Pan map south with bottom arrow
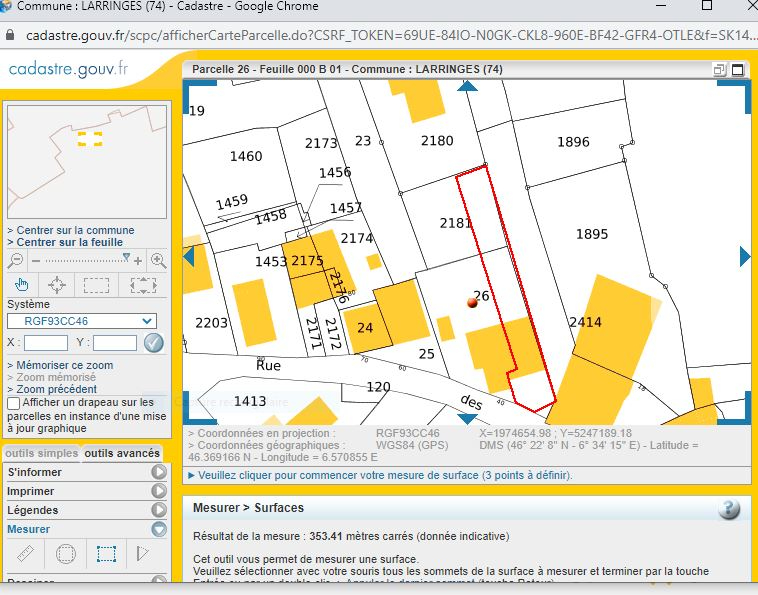758x595 pixels. click(x=467, y=418)
